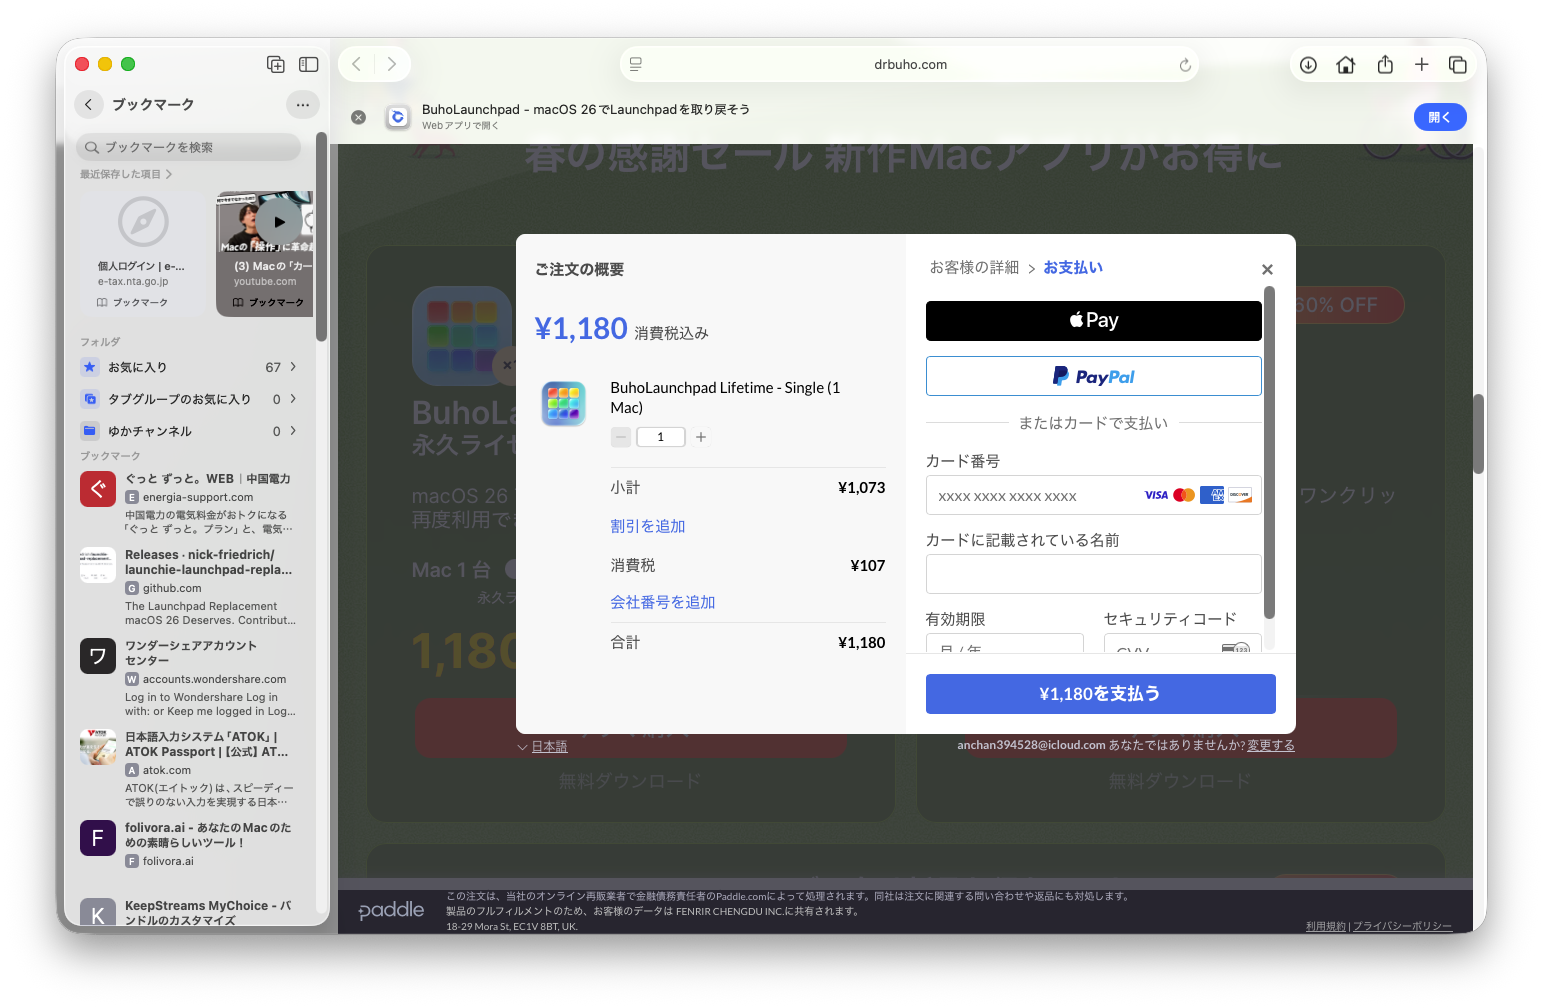Open a new tab with plus icon
This screenshot has width=1543, height=1008.
click(1421, 65)
